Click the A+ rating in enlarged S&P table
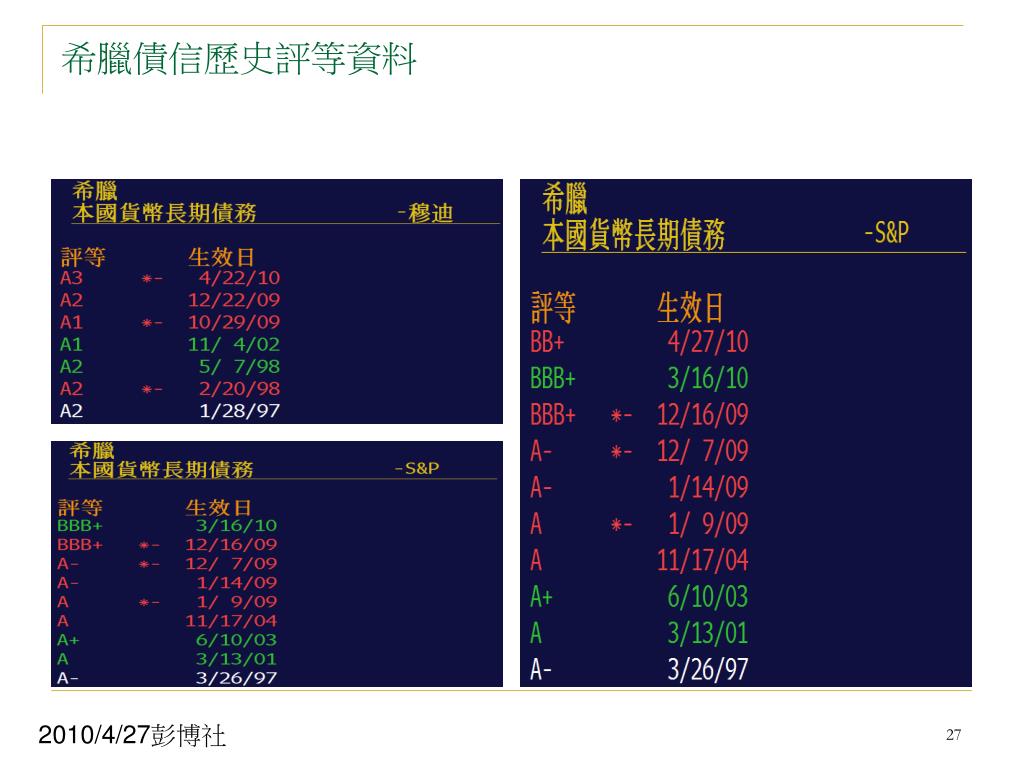Viewport: 1023px width, 768px height. pyautogui.click(x=542, y=597)
